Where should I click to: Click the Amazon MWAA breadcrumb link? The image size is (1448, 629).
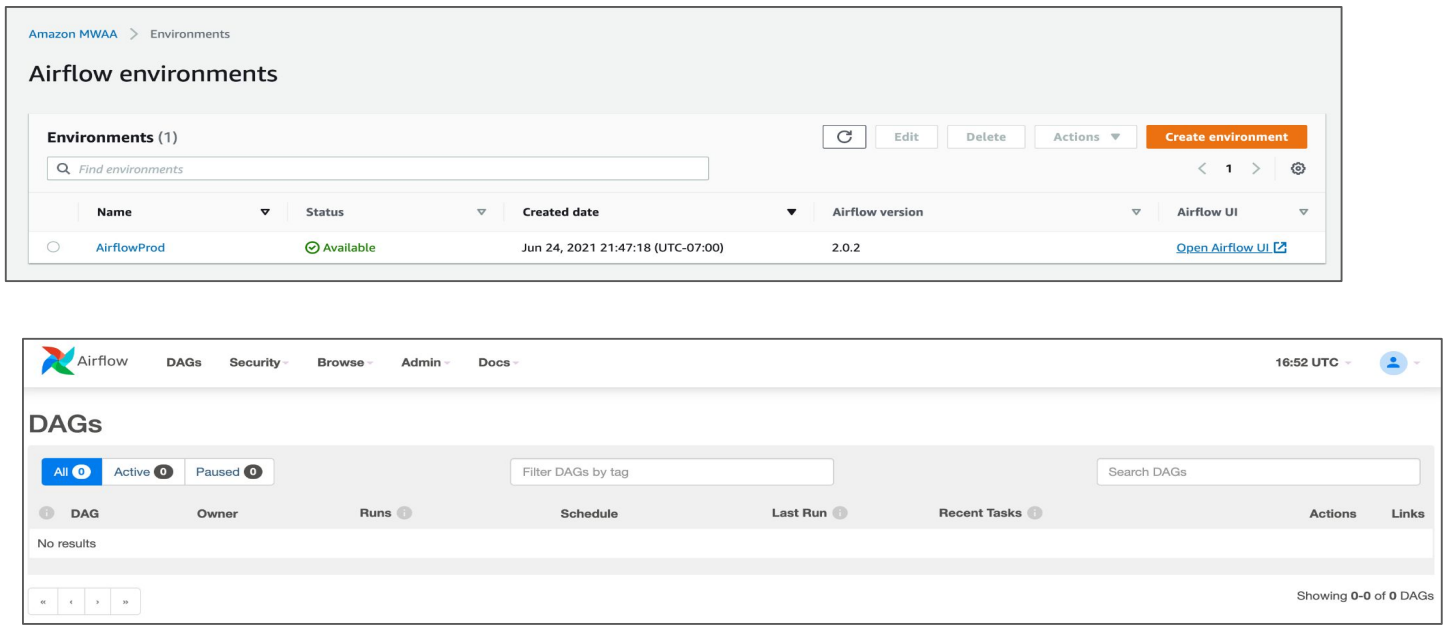pyautogui.click(x=73, y=34)
